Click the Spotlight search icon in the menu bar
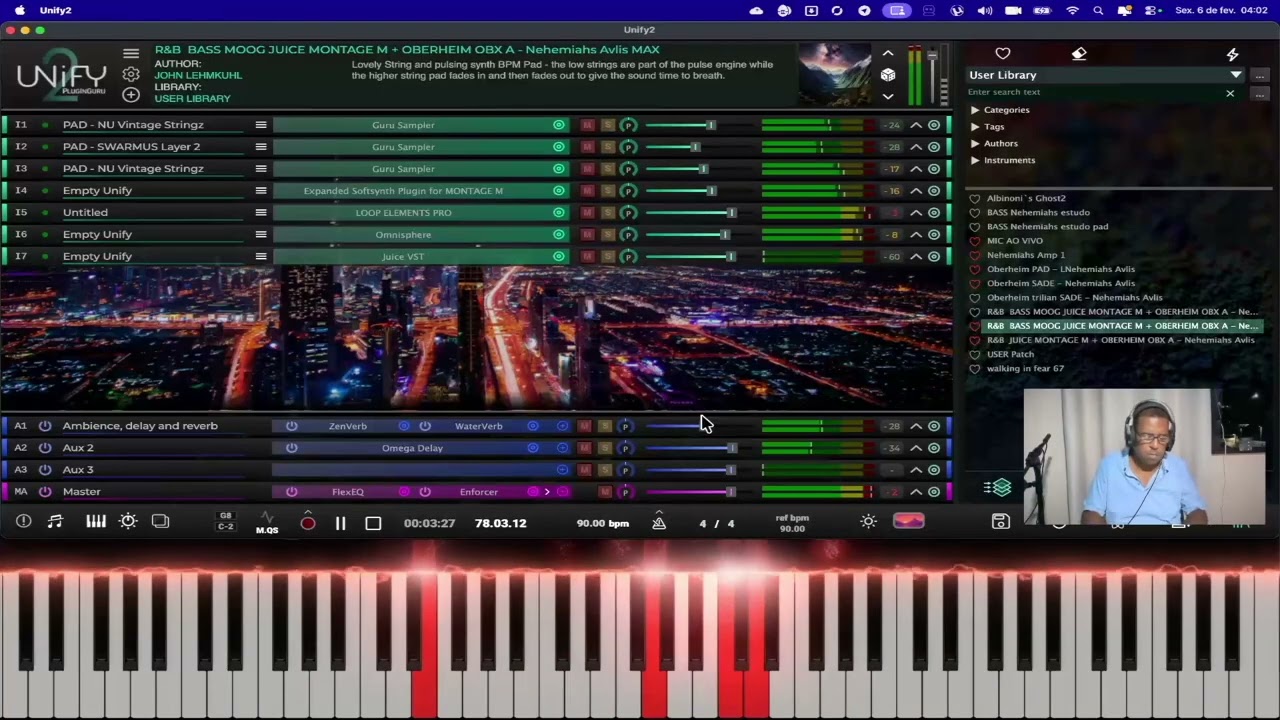Image resolution: width=1280 pixels, height=720 pixels. point(1098,10)
